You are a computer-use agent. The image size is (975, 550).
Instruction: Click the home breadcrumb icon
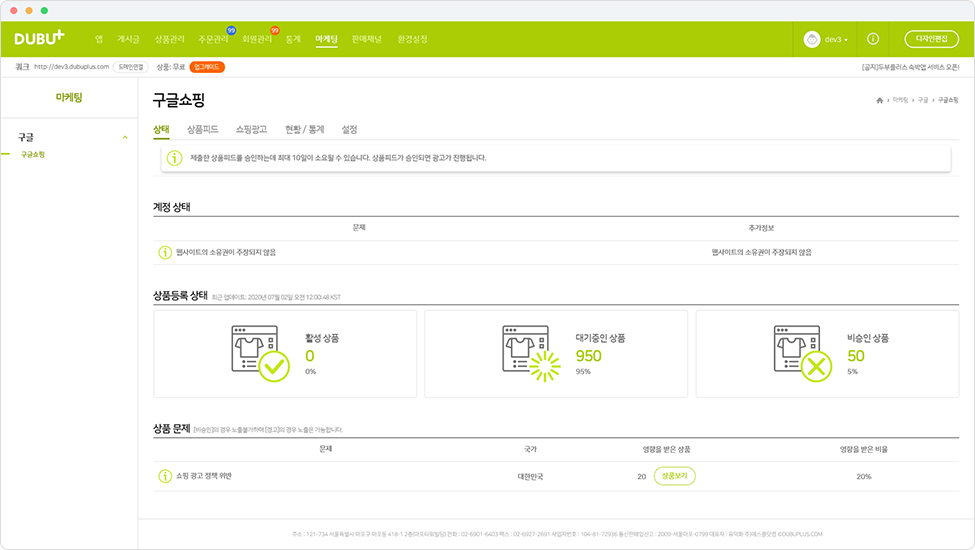879,100
